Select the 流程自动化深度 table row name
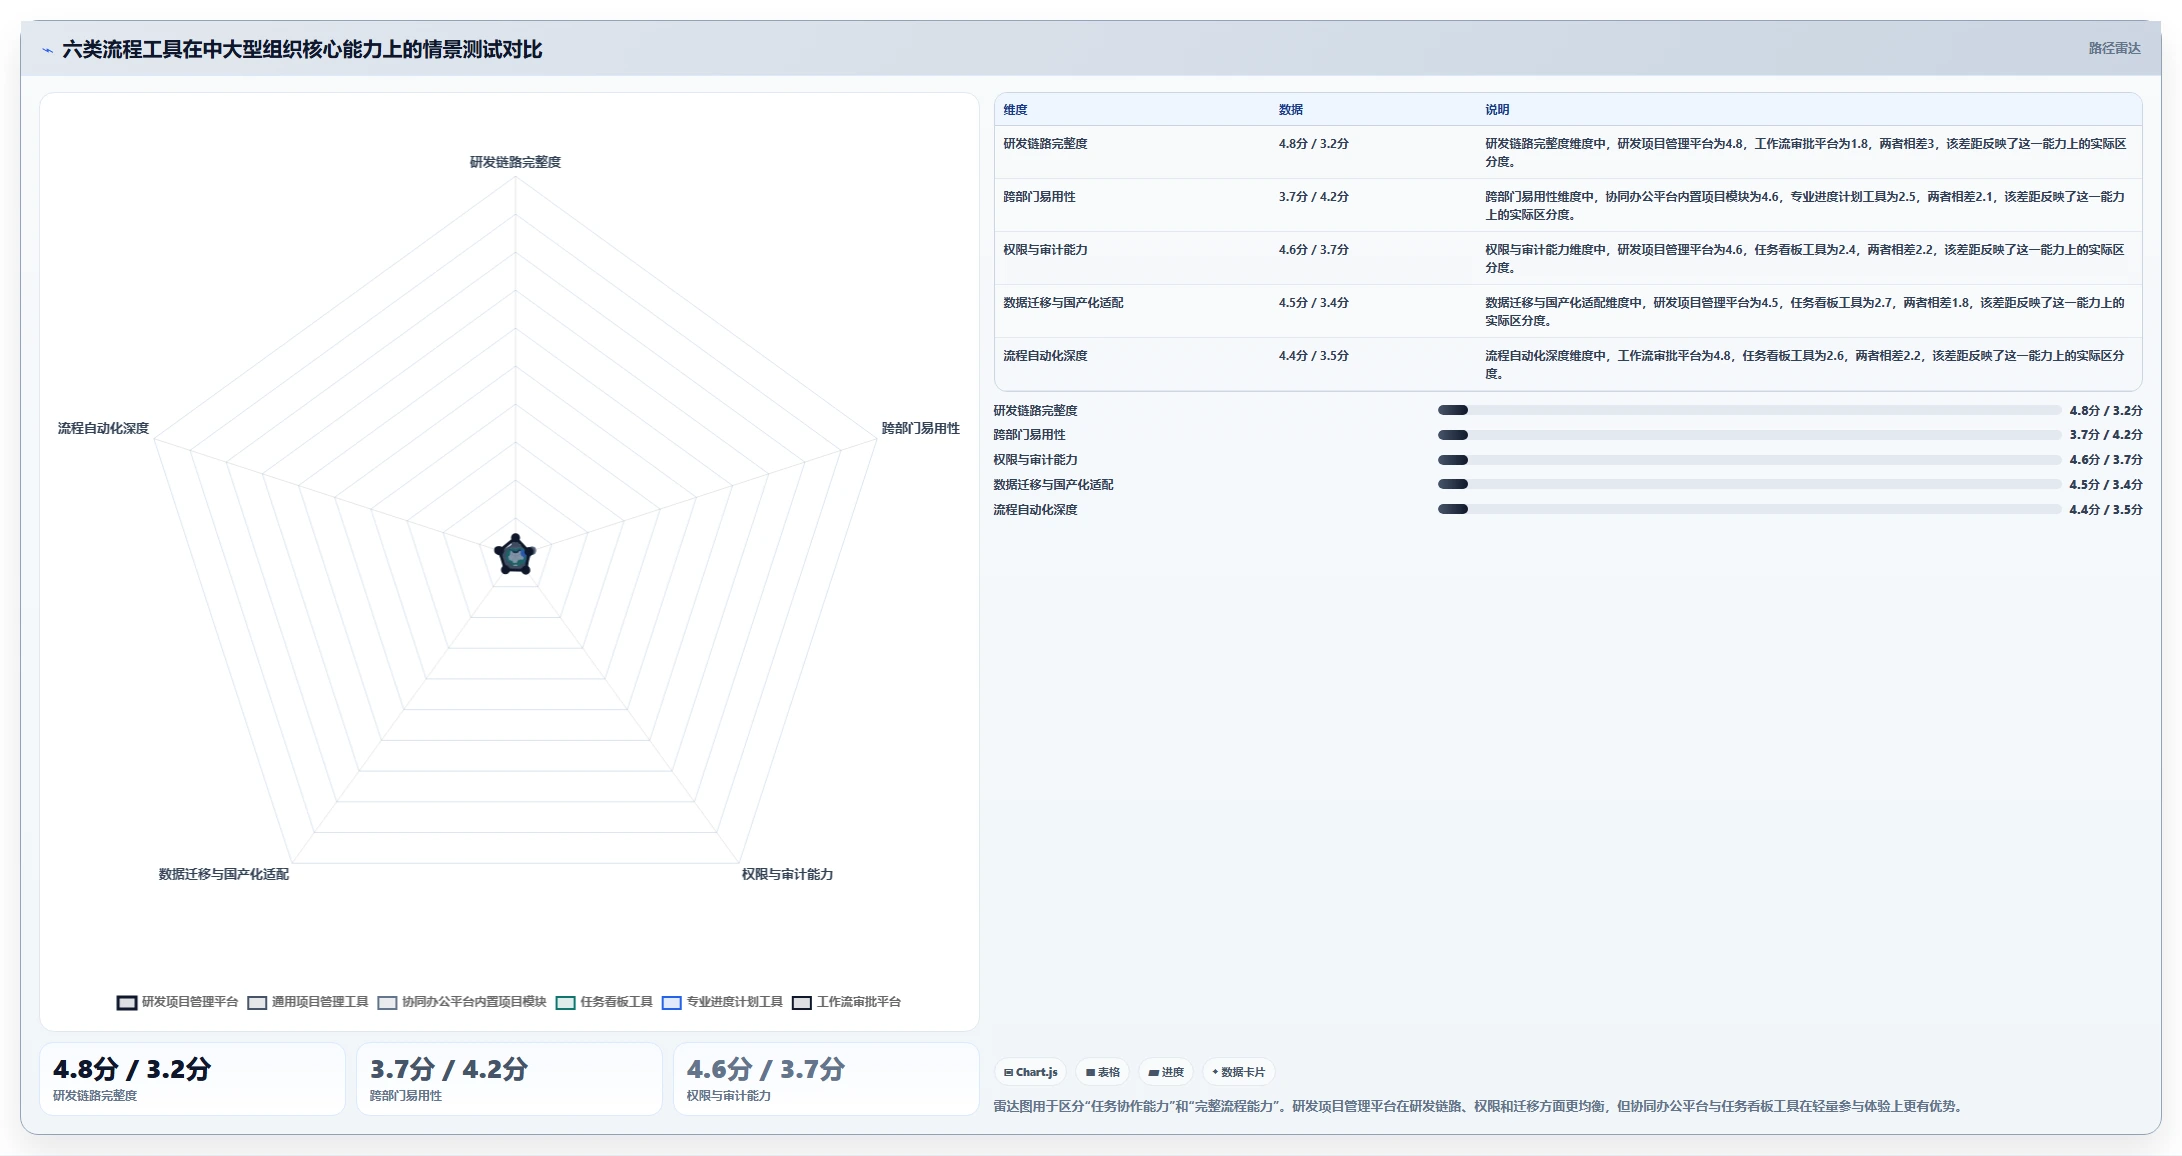The image size is (2182, 1156). 1045,356
